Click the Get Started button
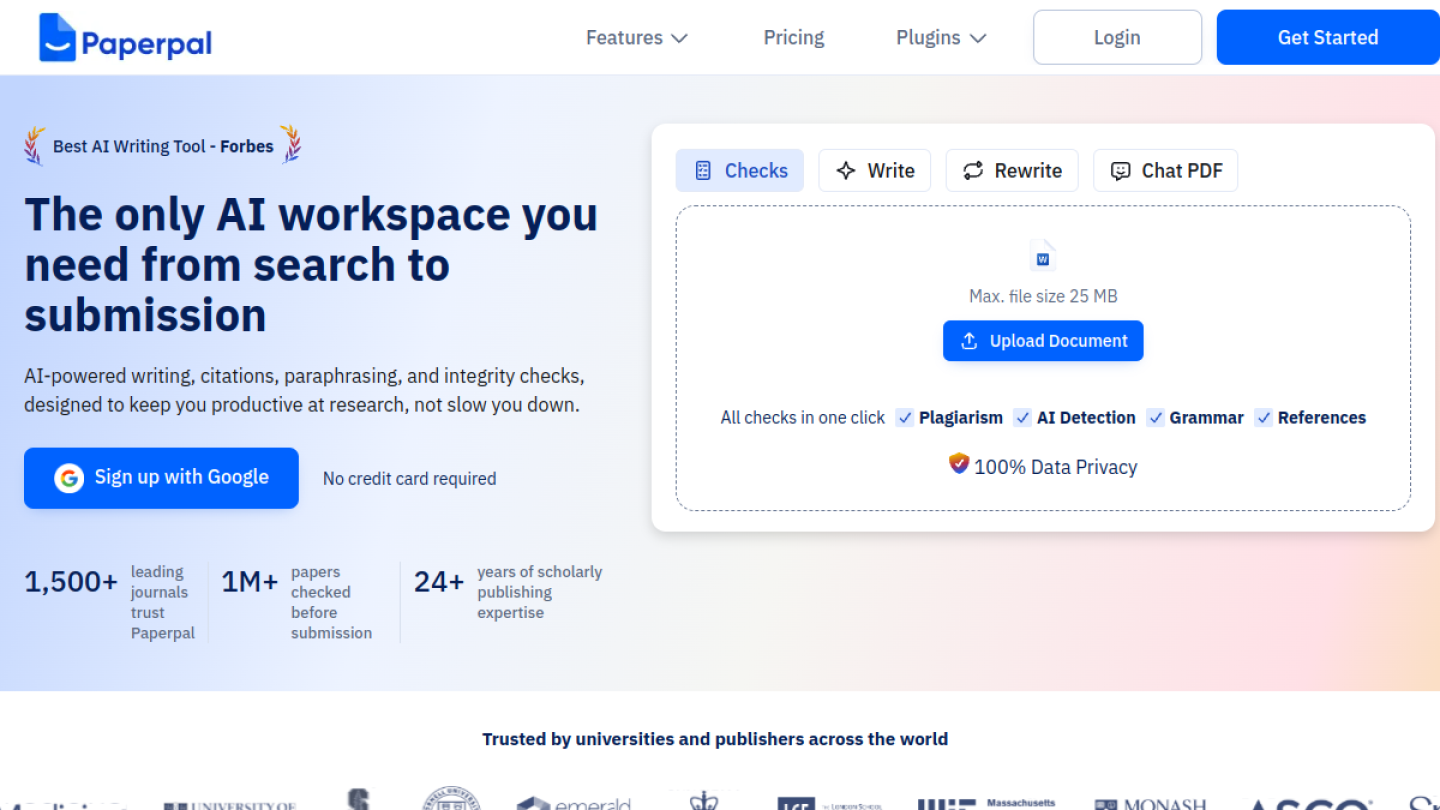Image resolution: width=1440 pixels, height=810 pixels. tap(1328, 38)
